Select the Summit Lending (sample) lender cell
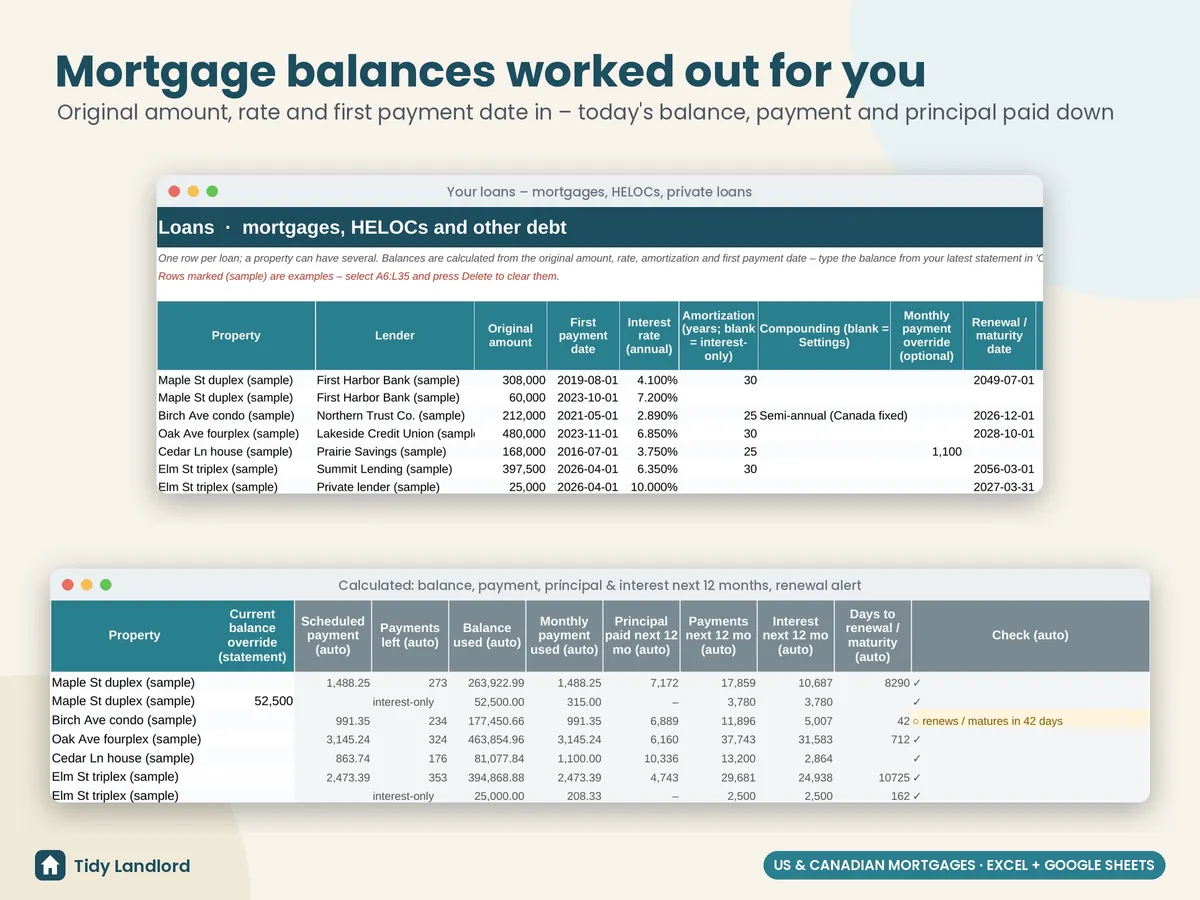Image resolution: width=1200 pixels, height=900 pixels. (x=395, y=469)
